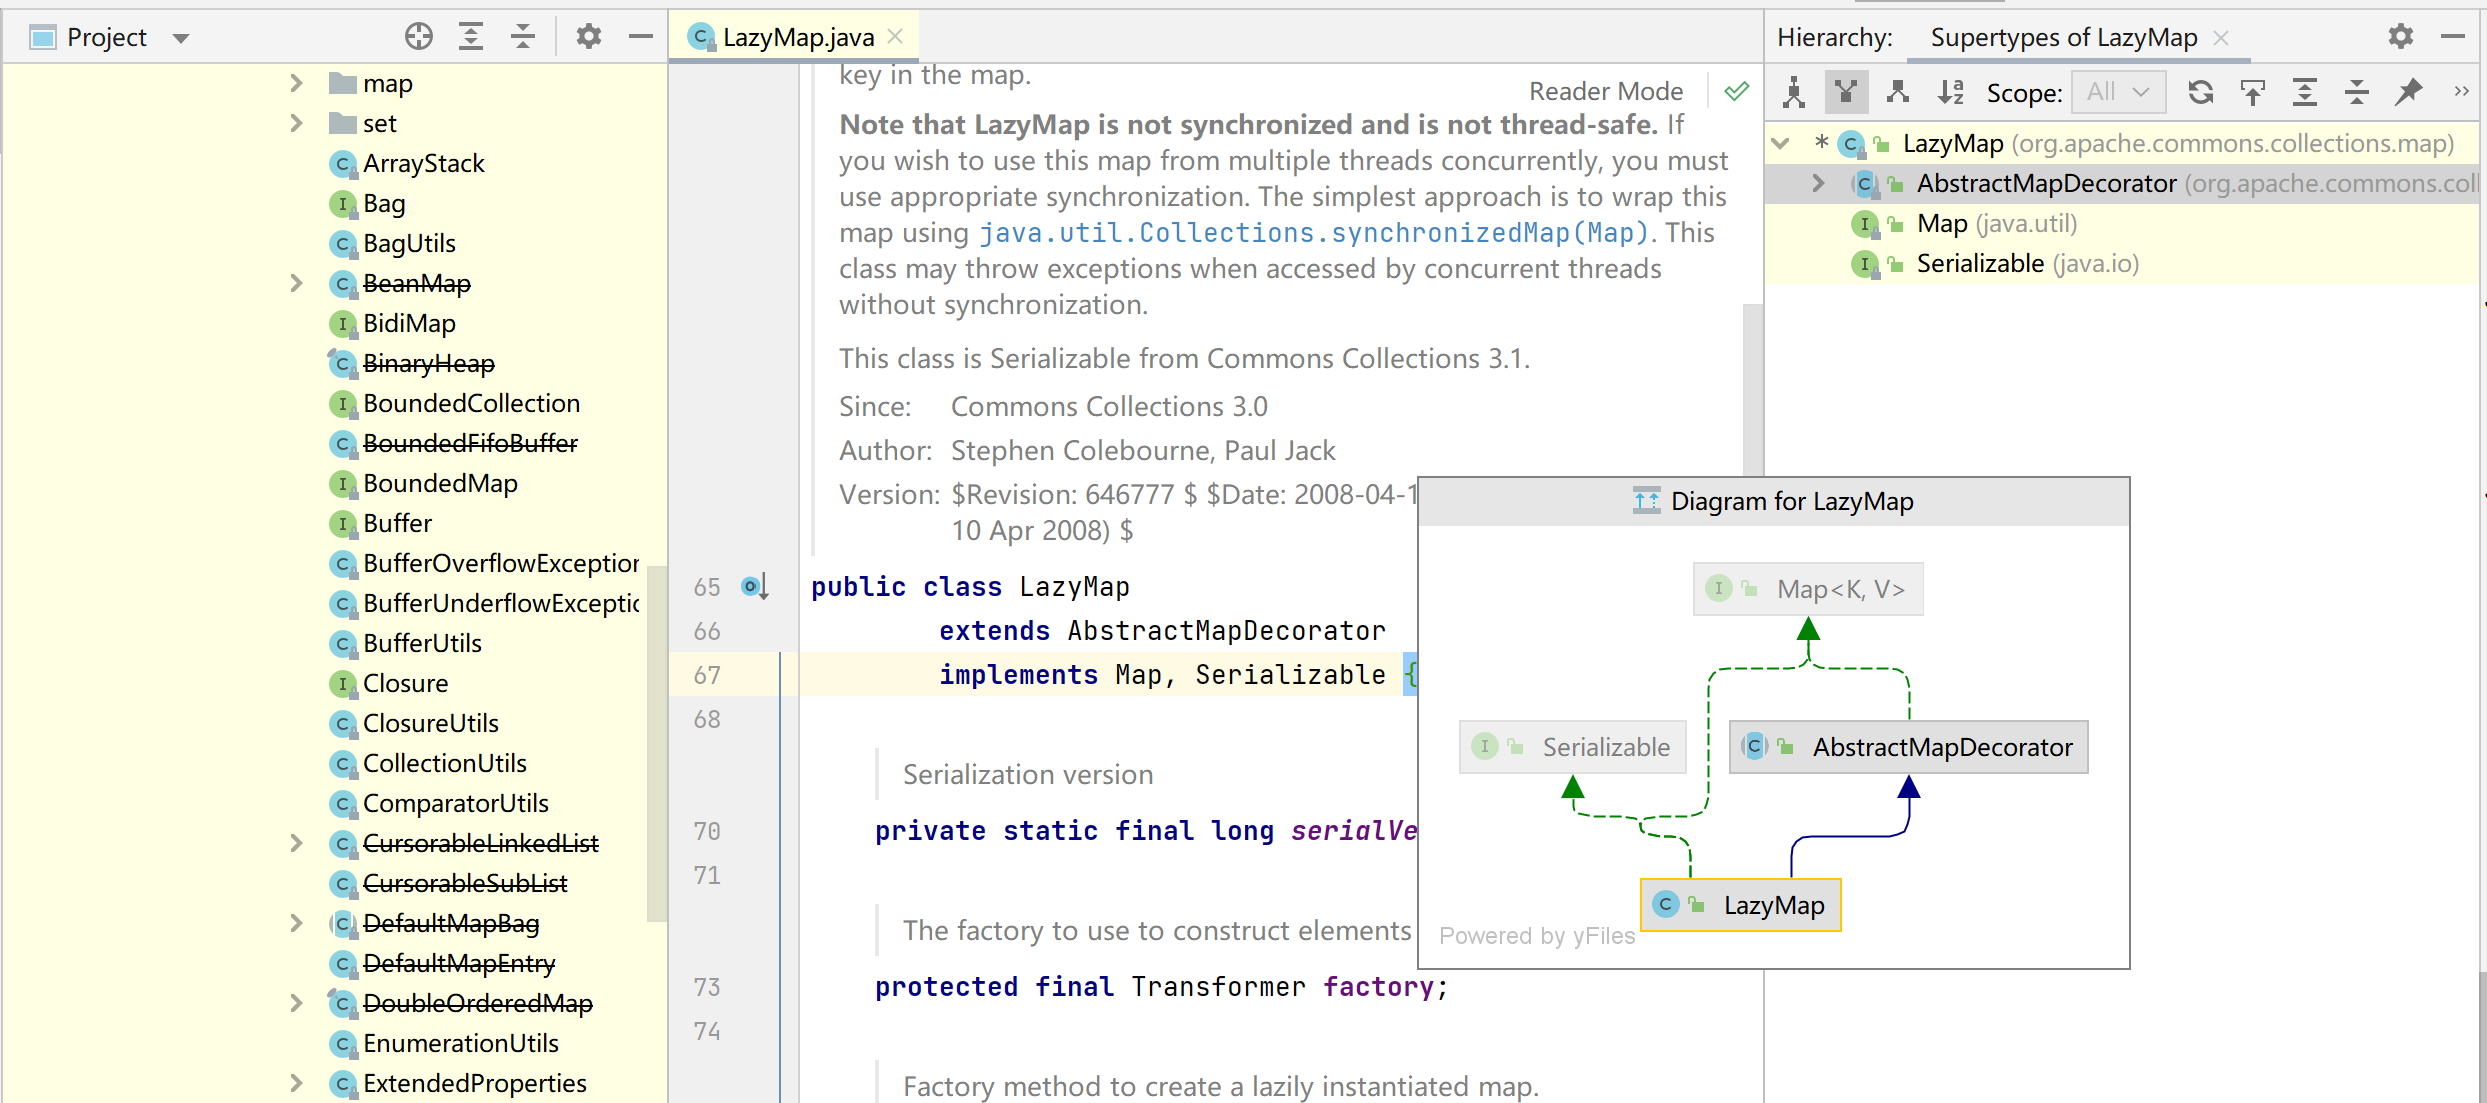The image size is (2487, 1103).
Task: Expand the set folder in Project tree
Action: point(296,123)
